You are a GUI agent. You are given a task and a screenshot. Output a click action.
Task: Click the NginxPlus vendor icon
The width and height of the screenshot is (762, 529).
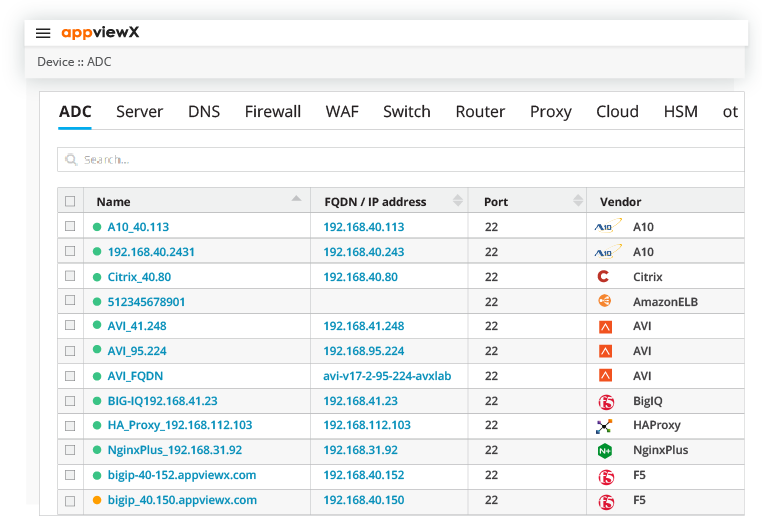click(x=604, y=451)
